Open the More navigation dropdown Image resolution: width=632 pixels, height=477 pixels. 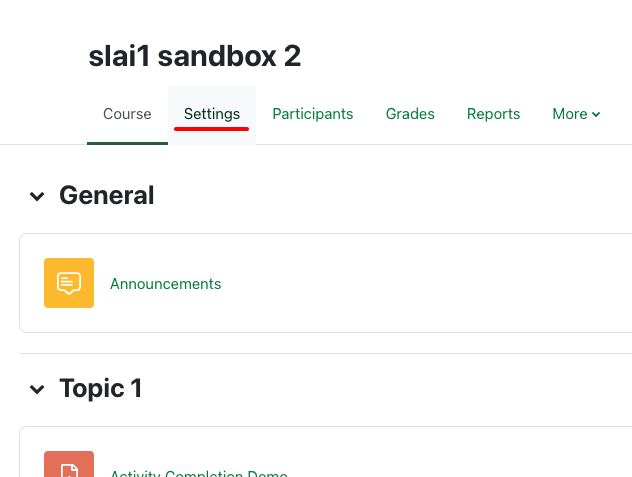coord(575,114)
